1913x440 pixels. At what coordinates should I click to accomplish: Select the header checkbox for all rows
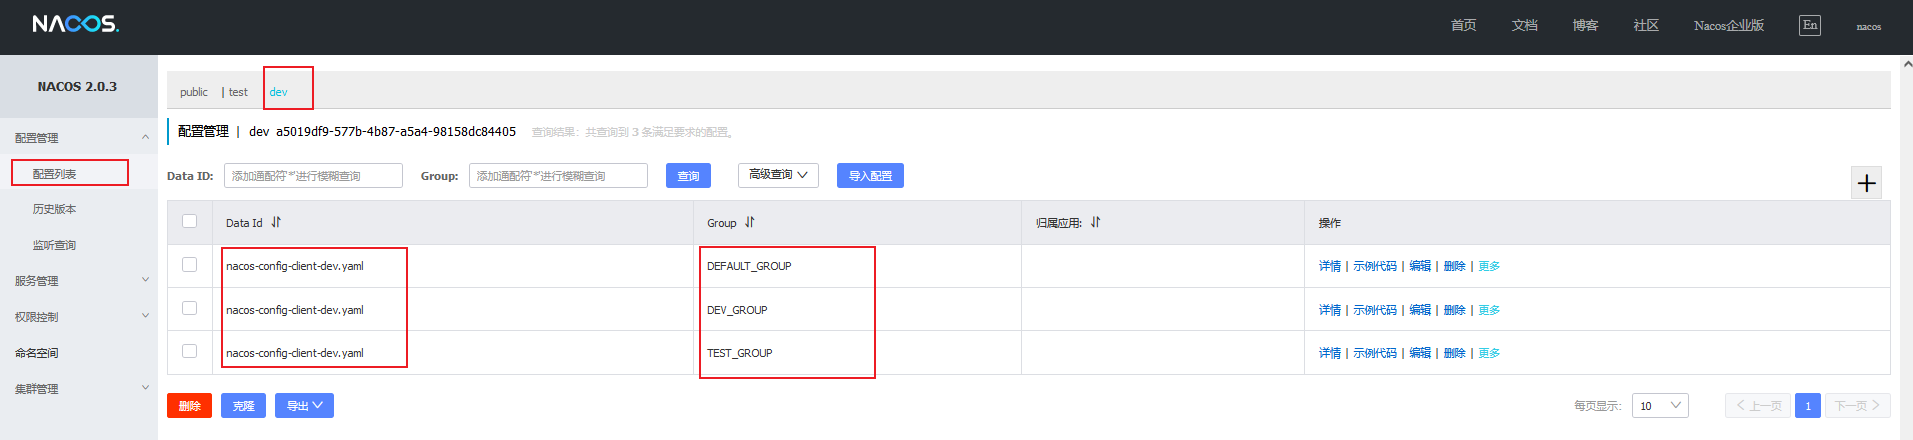click(189, 221)
